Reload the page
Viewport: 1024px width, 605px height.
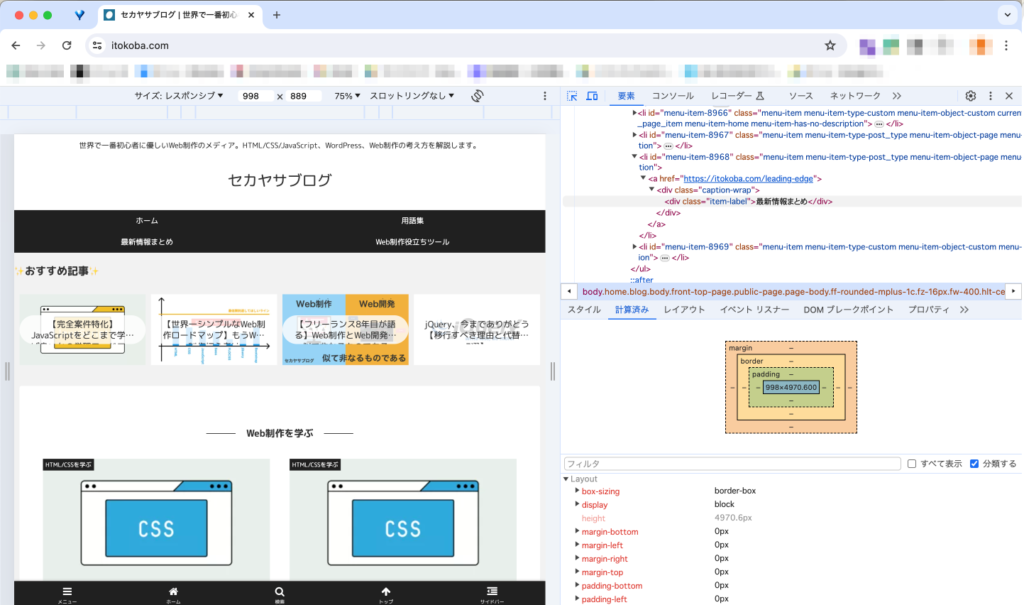[x=67, y=46]
